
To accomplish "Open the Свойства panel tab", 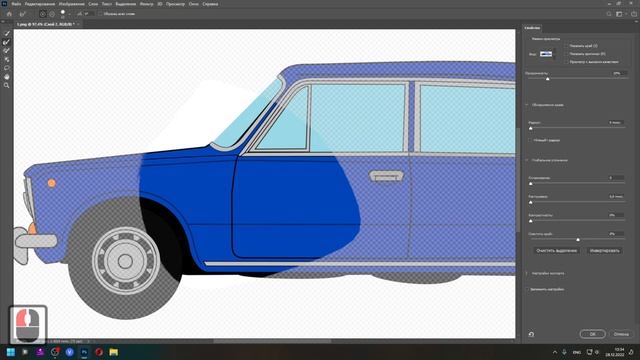I will pos(532,28).
